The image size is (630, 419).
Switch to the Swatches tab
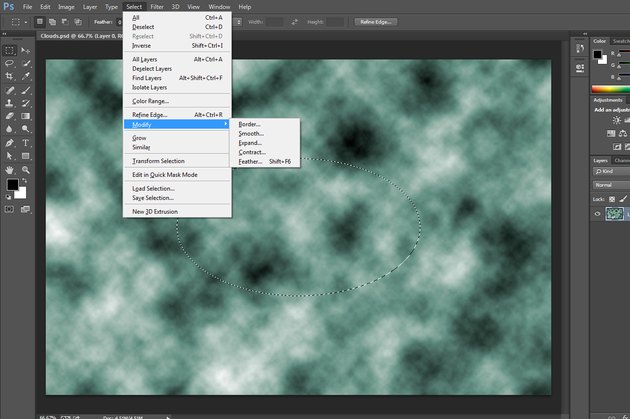pyautogui.click(x=620, y=41)
